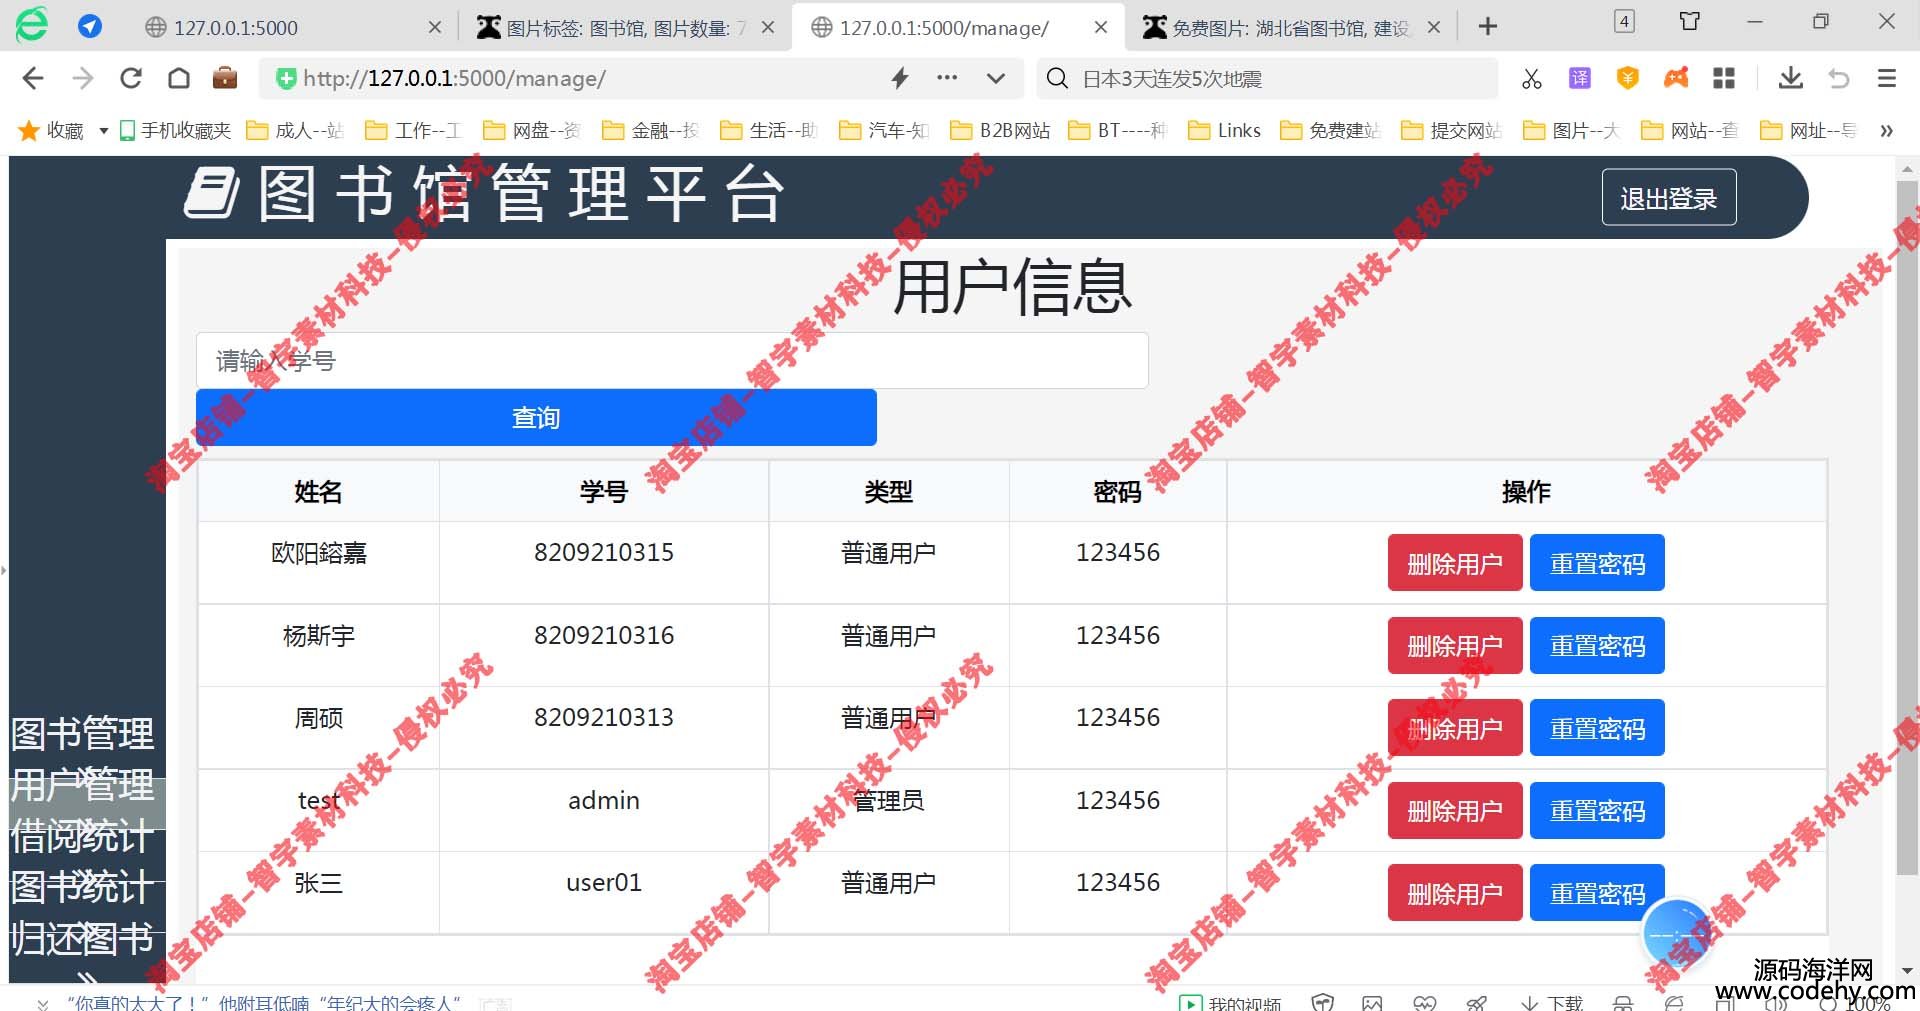Click the book logo beside 图书馆管理平台
1920x1011 pixels.
212,194
